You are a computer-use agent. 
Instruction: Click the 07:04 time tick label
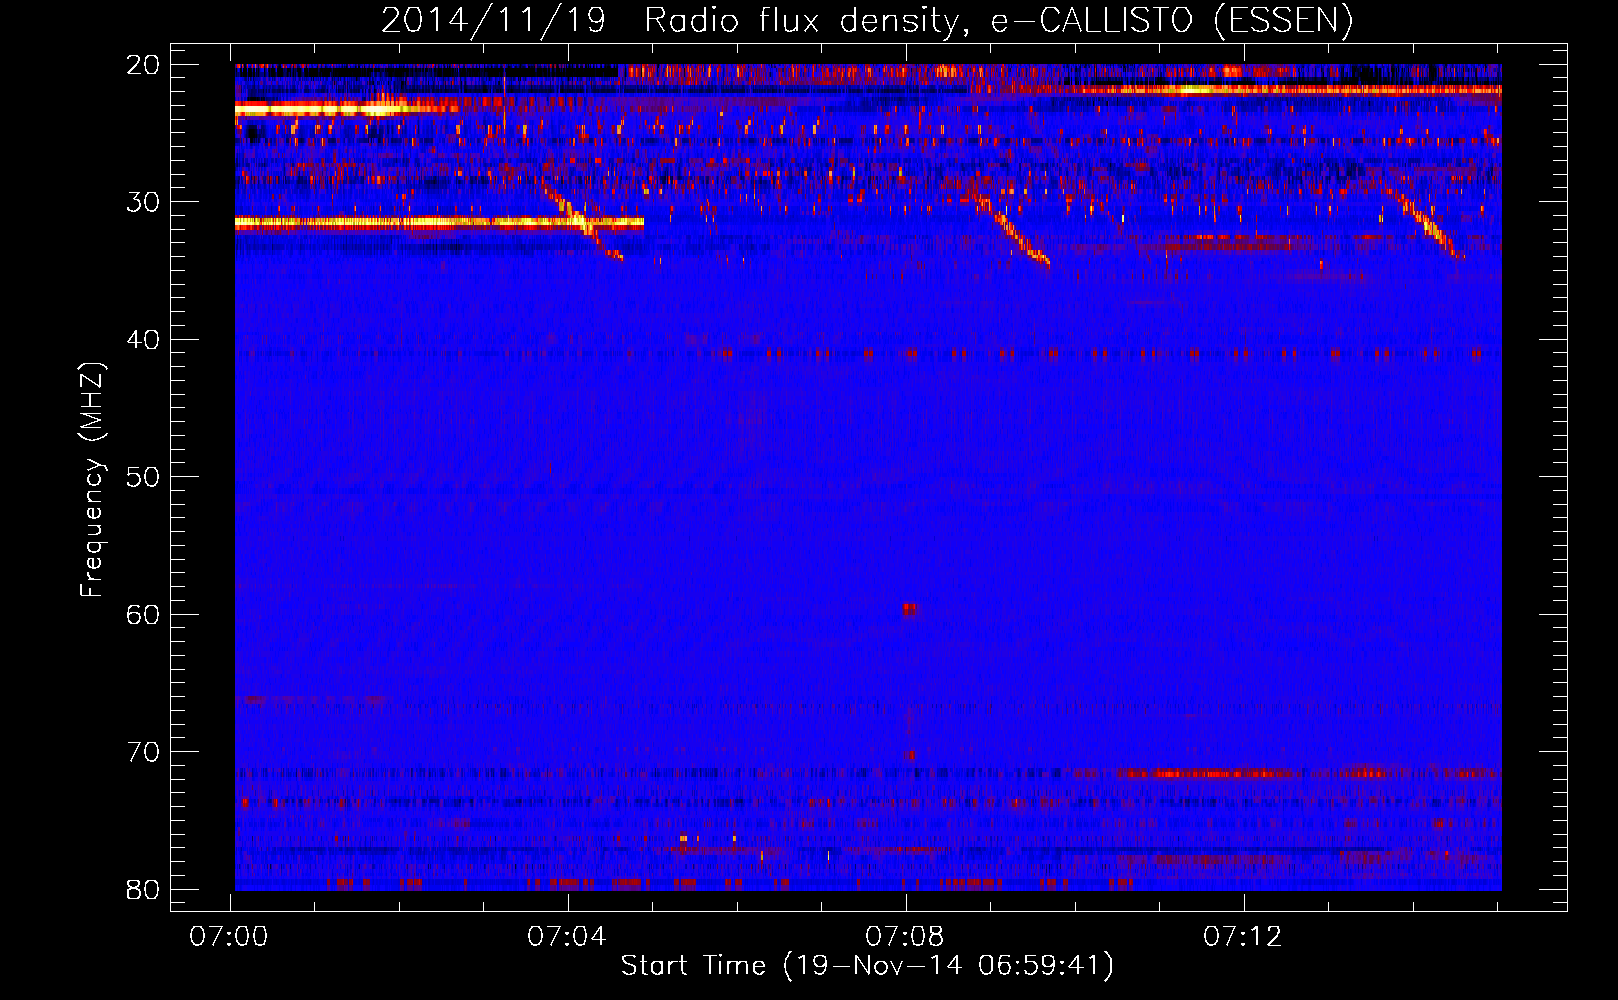(x=567, y=937)
